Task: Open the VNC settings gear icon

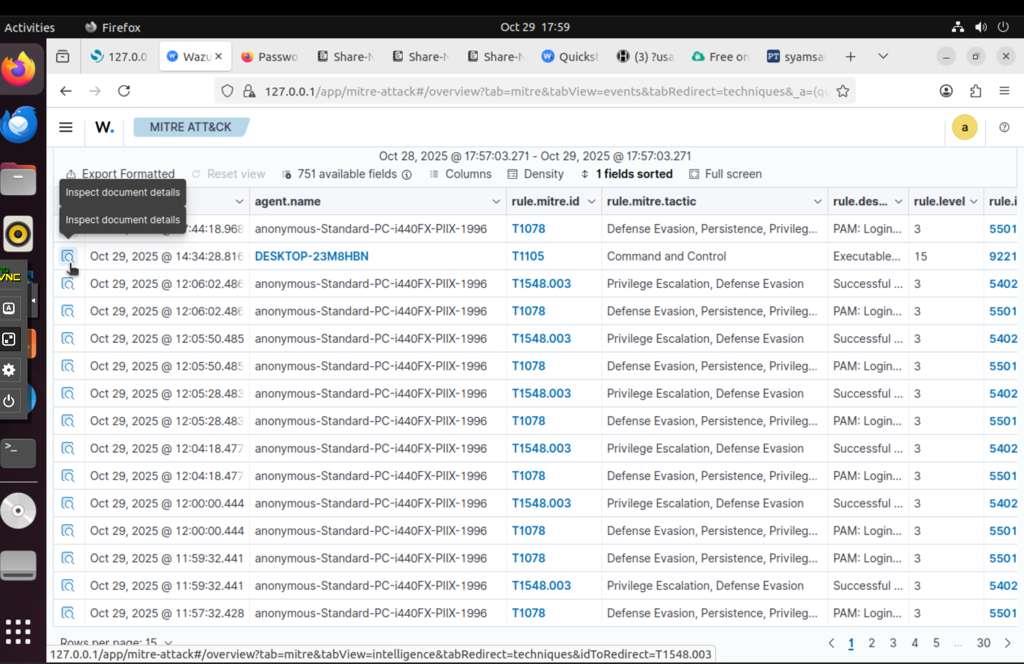Action: click(x=8, y=370)
